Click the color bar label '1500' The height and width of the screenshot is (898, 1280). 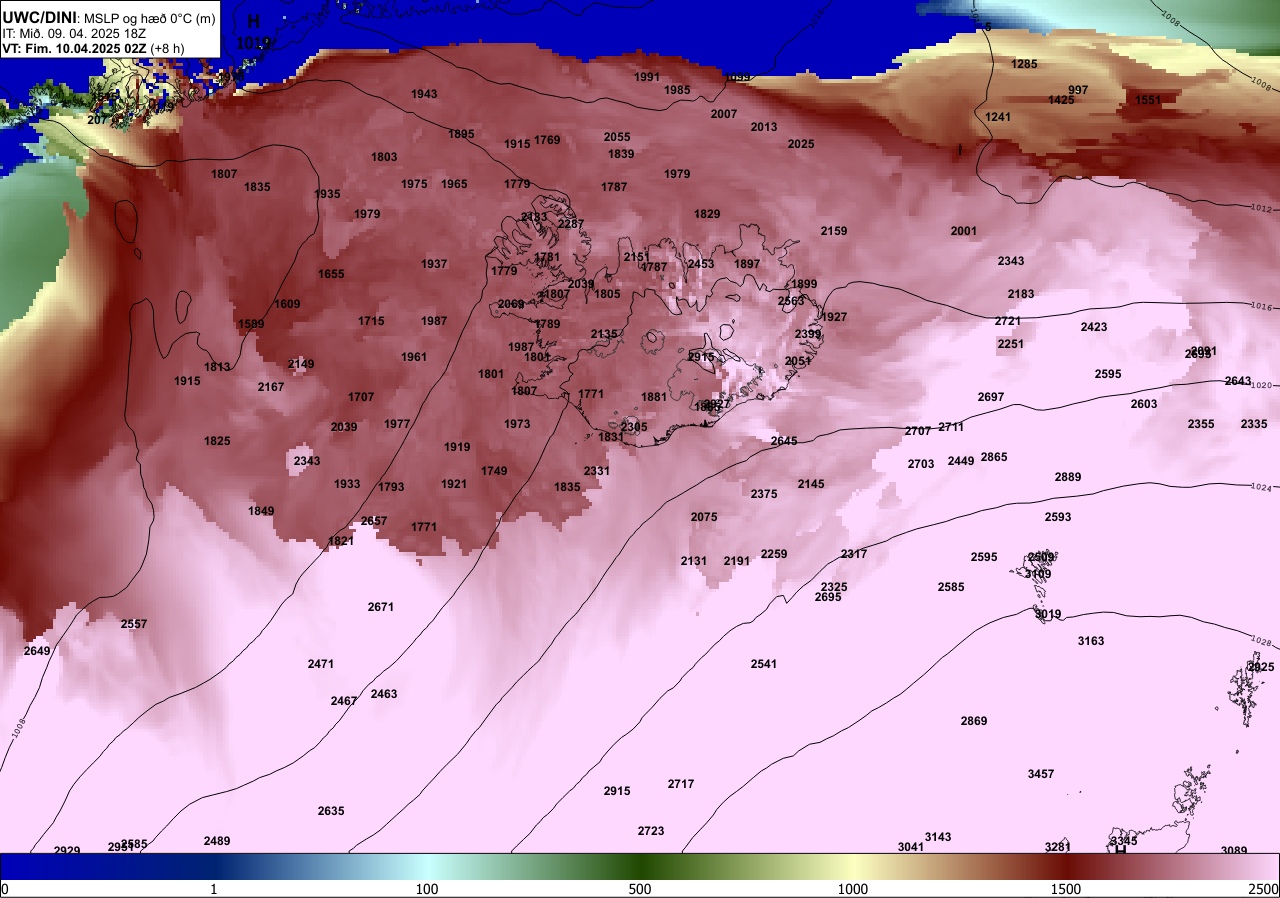[x=1066, y=889]
